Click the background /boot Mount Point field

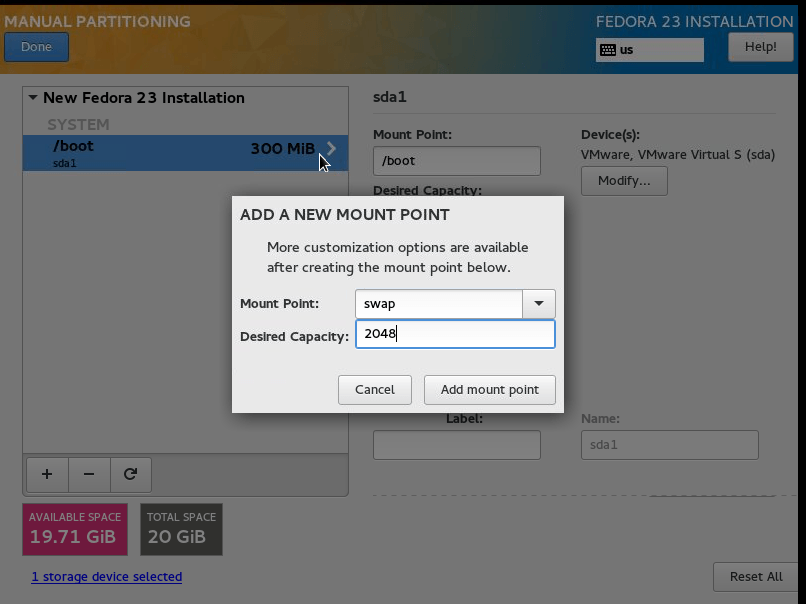(456, 161)
